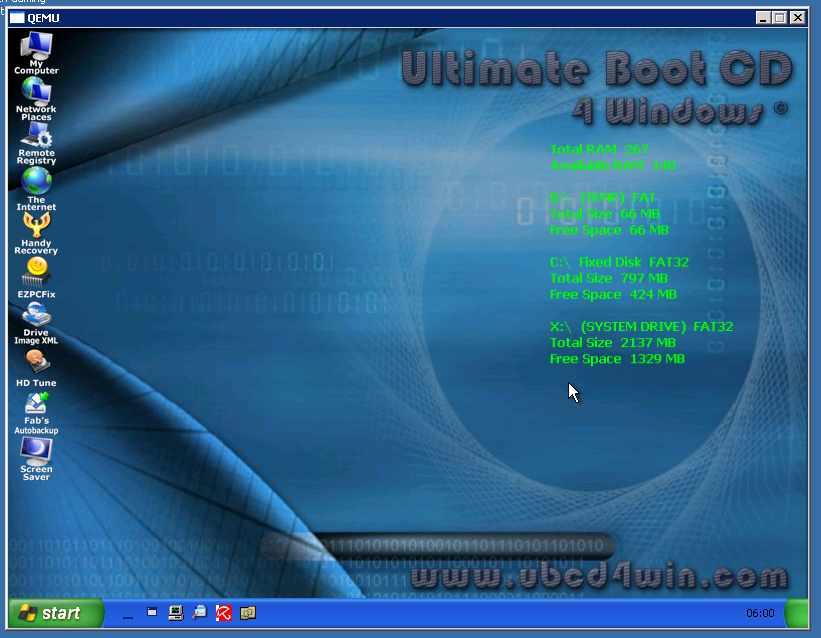821x638 pixels.
Task: Close the QEMU window
Action: point(797,18)
